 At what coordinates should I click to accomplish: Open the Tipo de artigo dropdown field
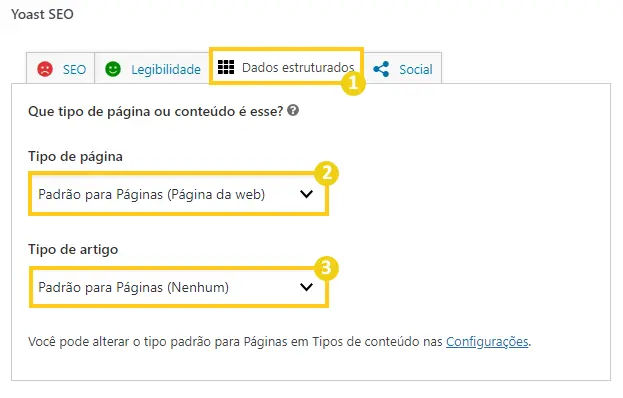pos(178,287)
